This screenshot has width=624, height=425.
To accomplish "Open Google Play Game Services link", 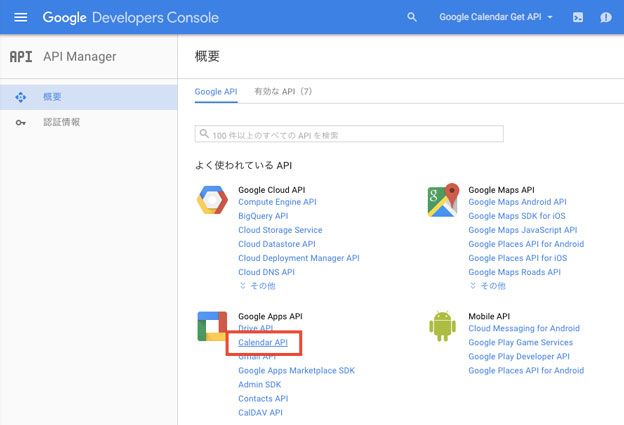I will (x=521, y=343).
